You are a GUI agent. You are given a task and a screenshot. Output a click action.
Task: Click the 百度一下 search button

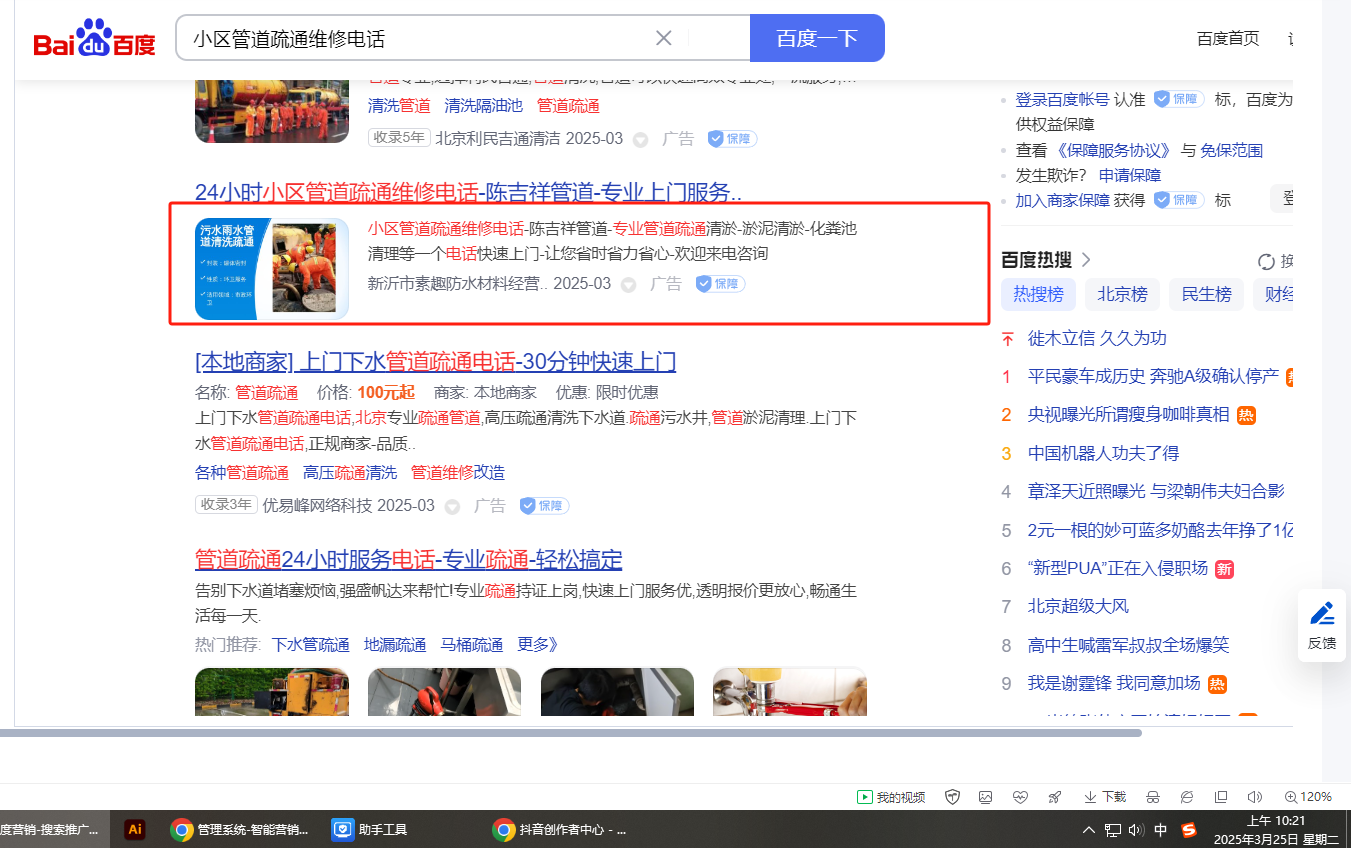(817, 38)
